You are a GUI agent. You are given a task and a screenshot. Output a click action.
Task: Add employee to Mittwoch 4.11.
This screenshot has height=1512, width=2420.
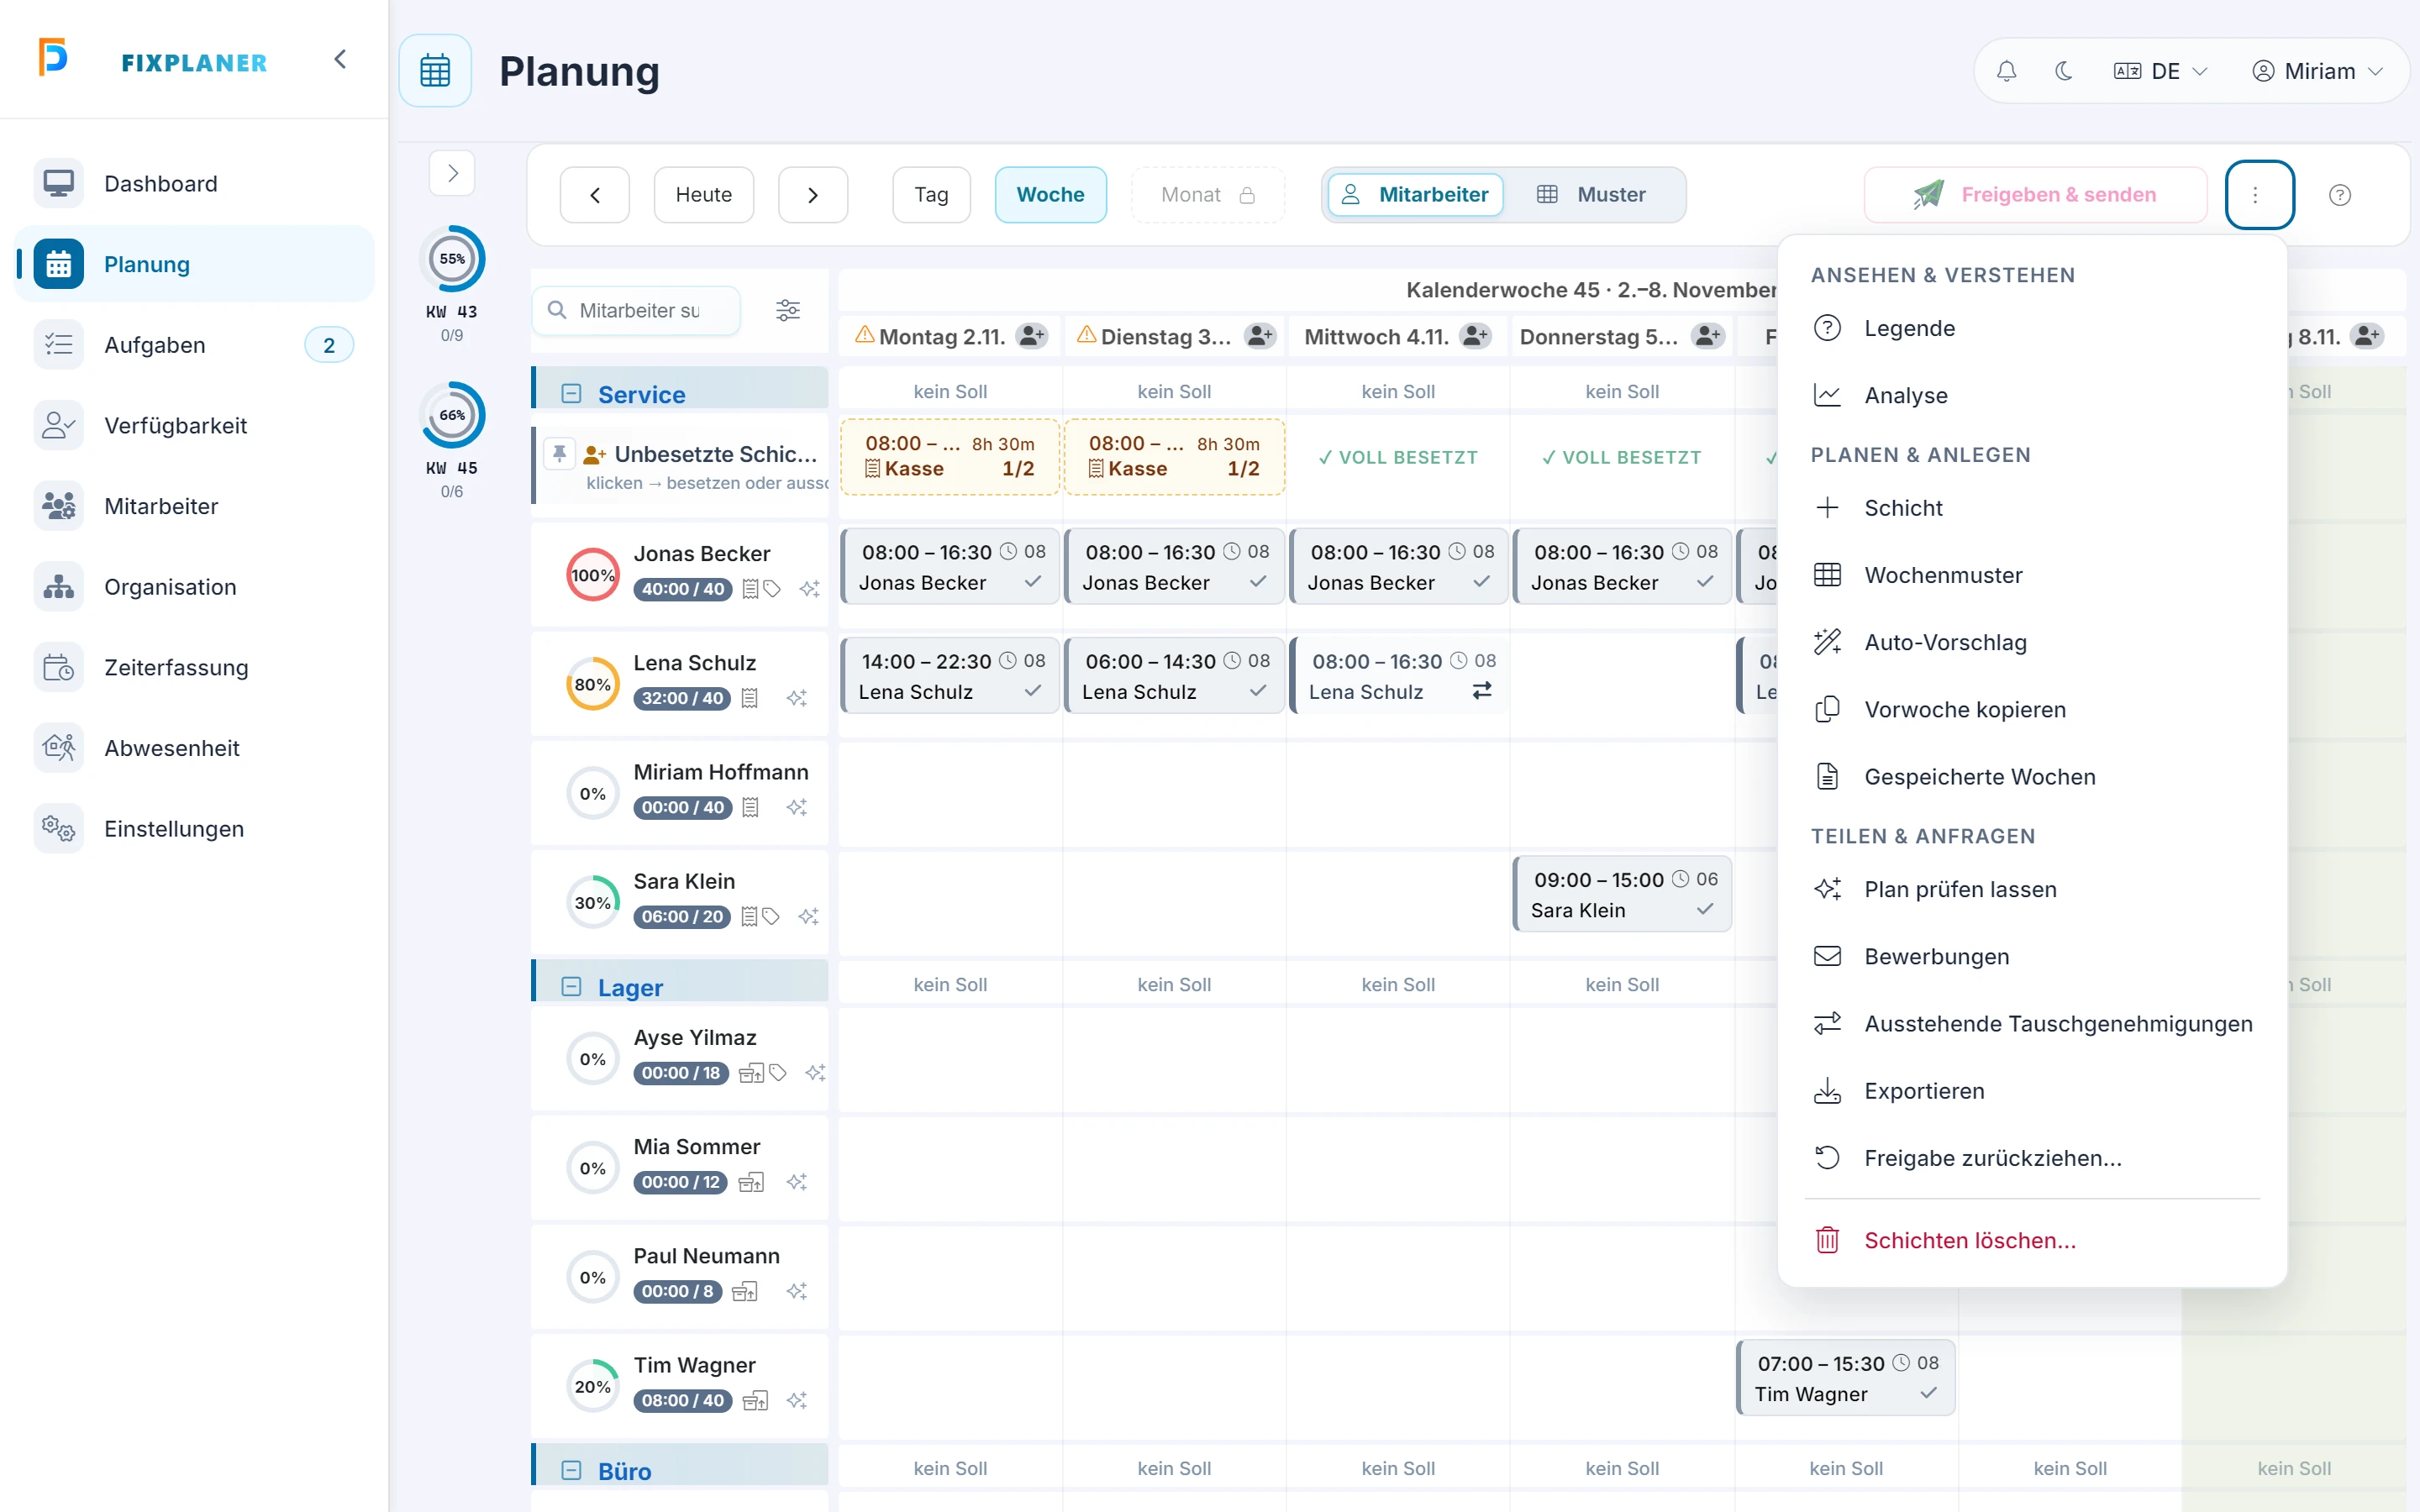pyautogui.click(x=1475, y=336)
